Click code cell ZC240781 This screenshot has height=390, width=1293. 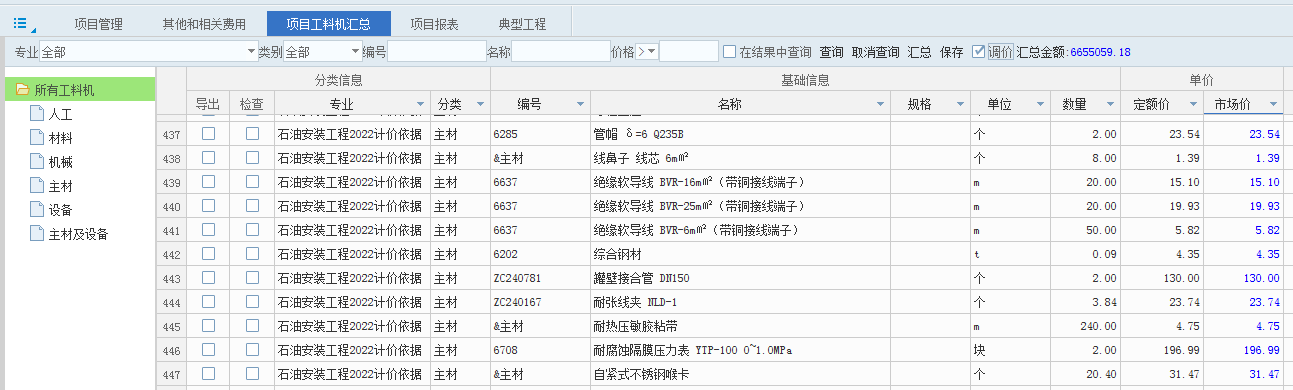pos(540,278)
